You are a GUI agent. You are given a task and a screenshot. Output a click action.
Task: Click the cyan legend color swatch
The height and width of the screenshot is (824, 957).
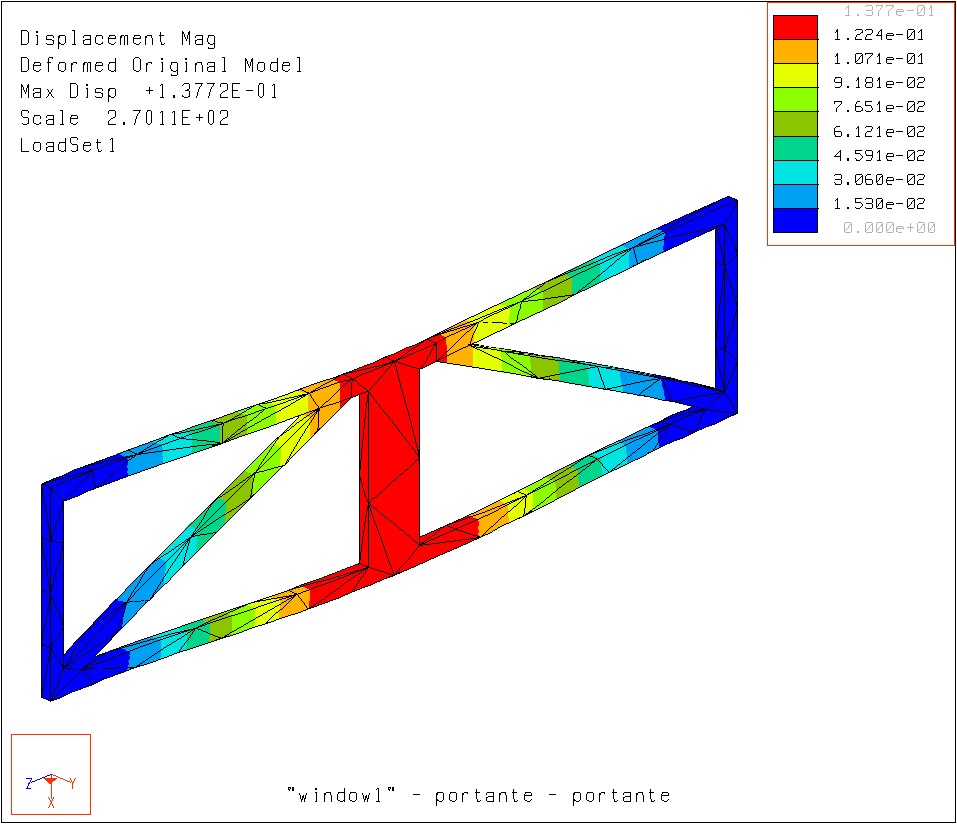795,173
